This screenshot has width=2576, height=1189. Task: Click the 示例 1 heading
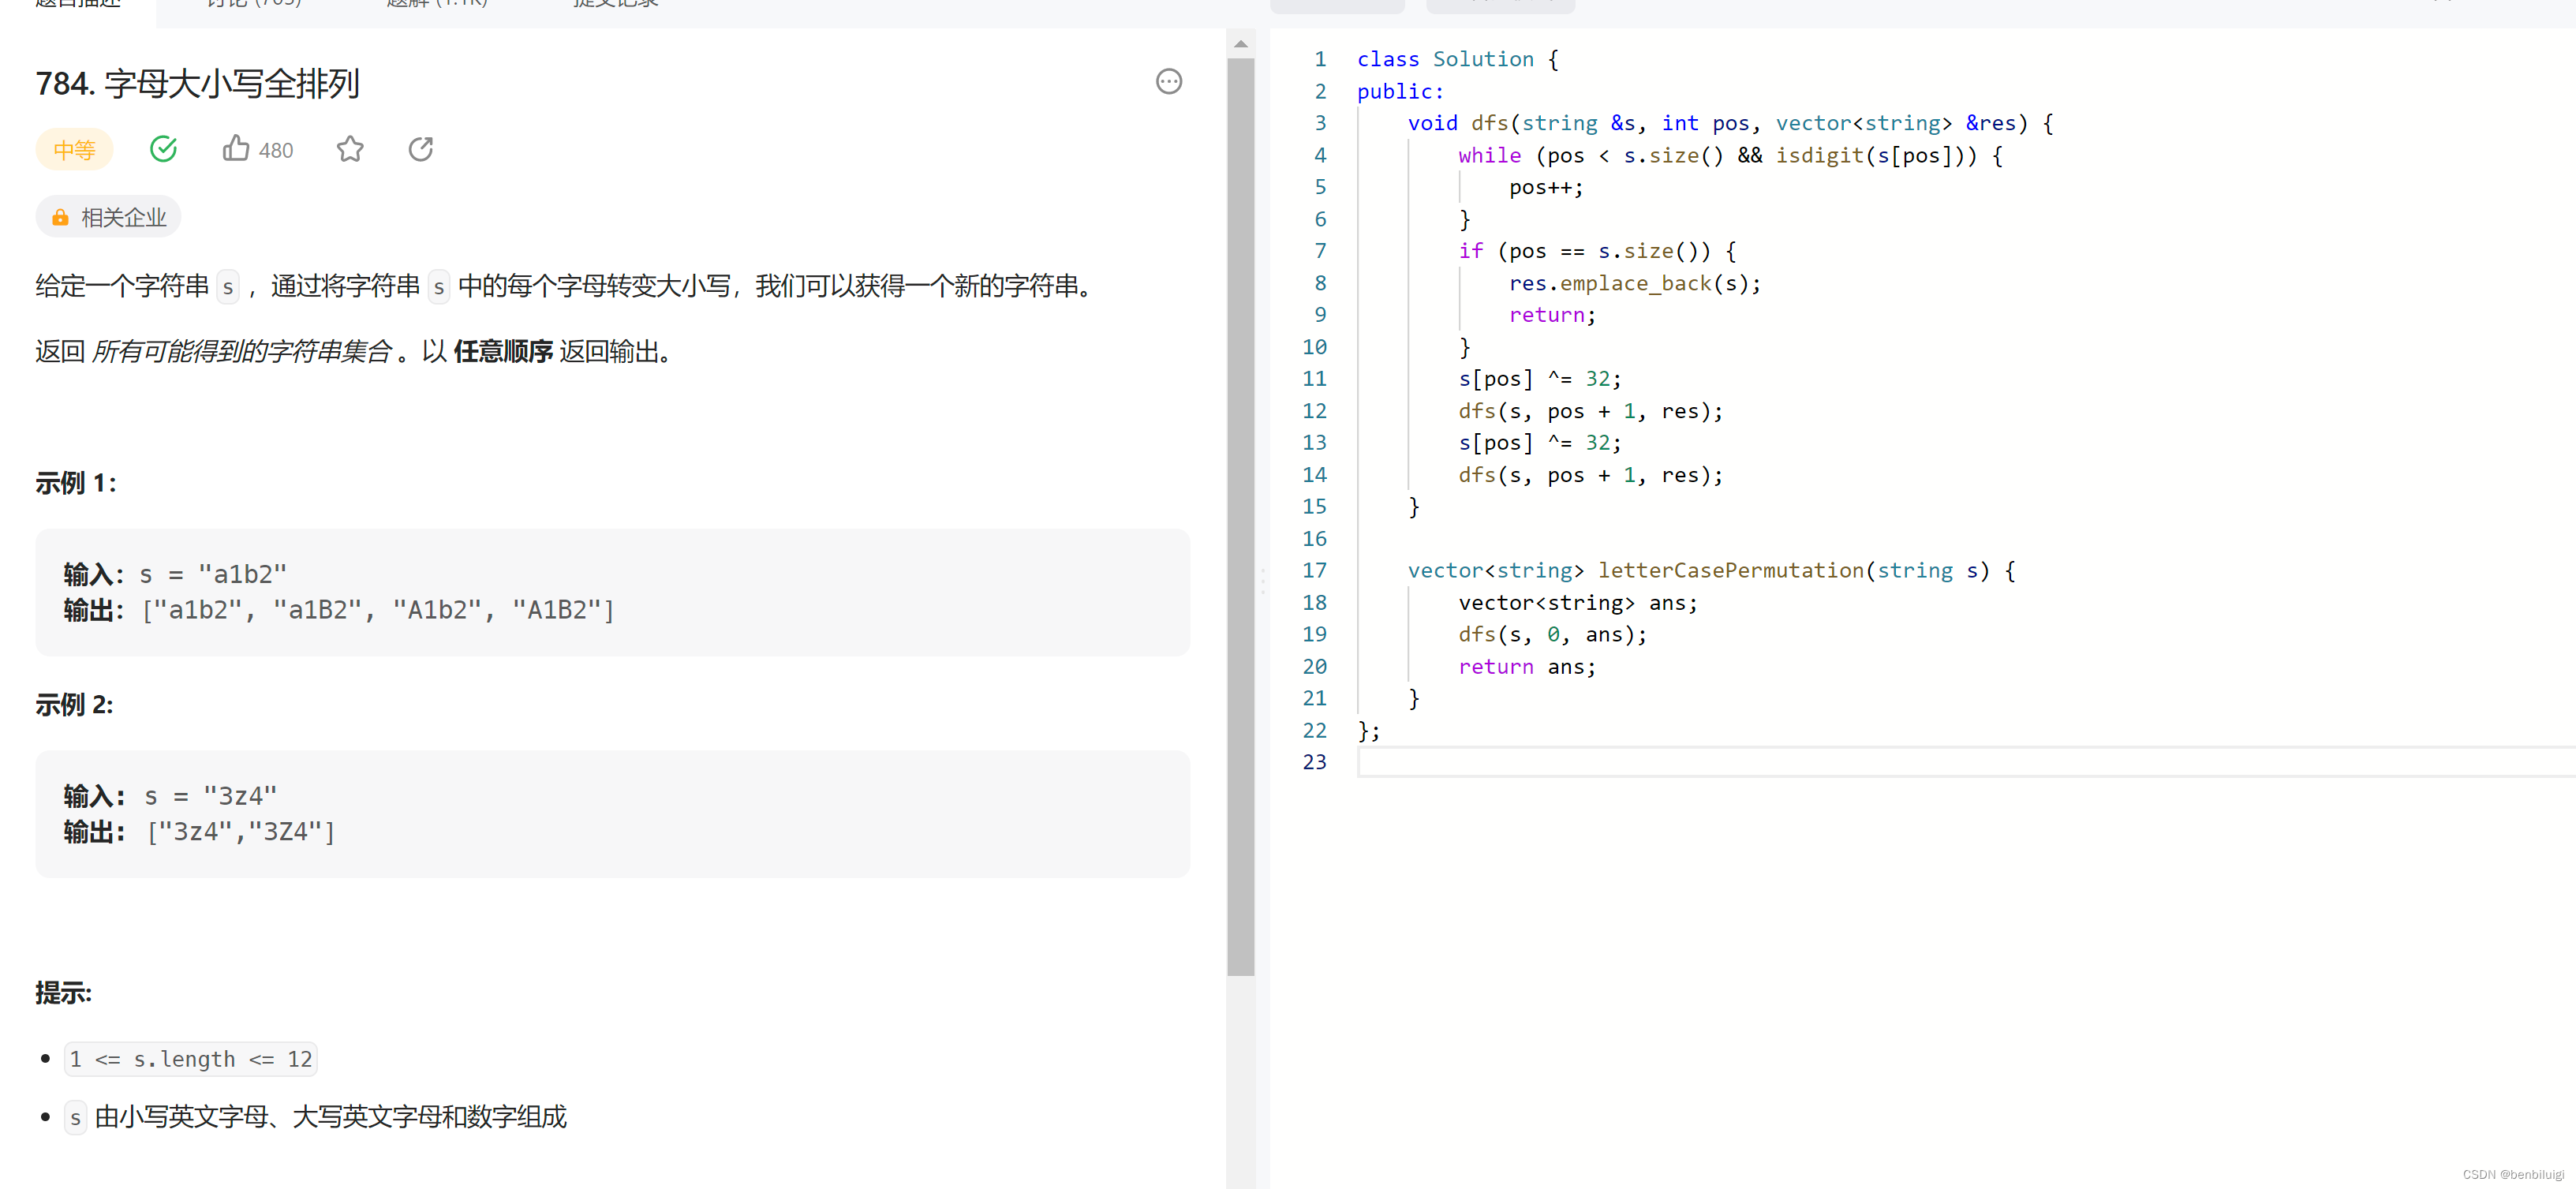[76, 483]
